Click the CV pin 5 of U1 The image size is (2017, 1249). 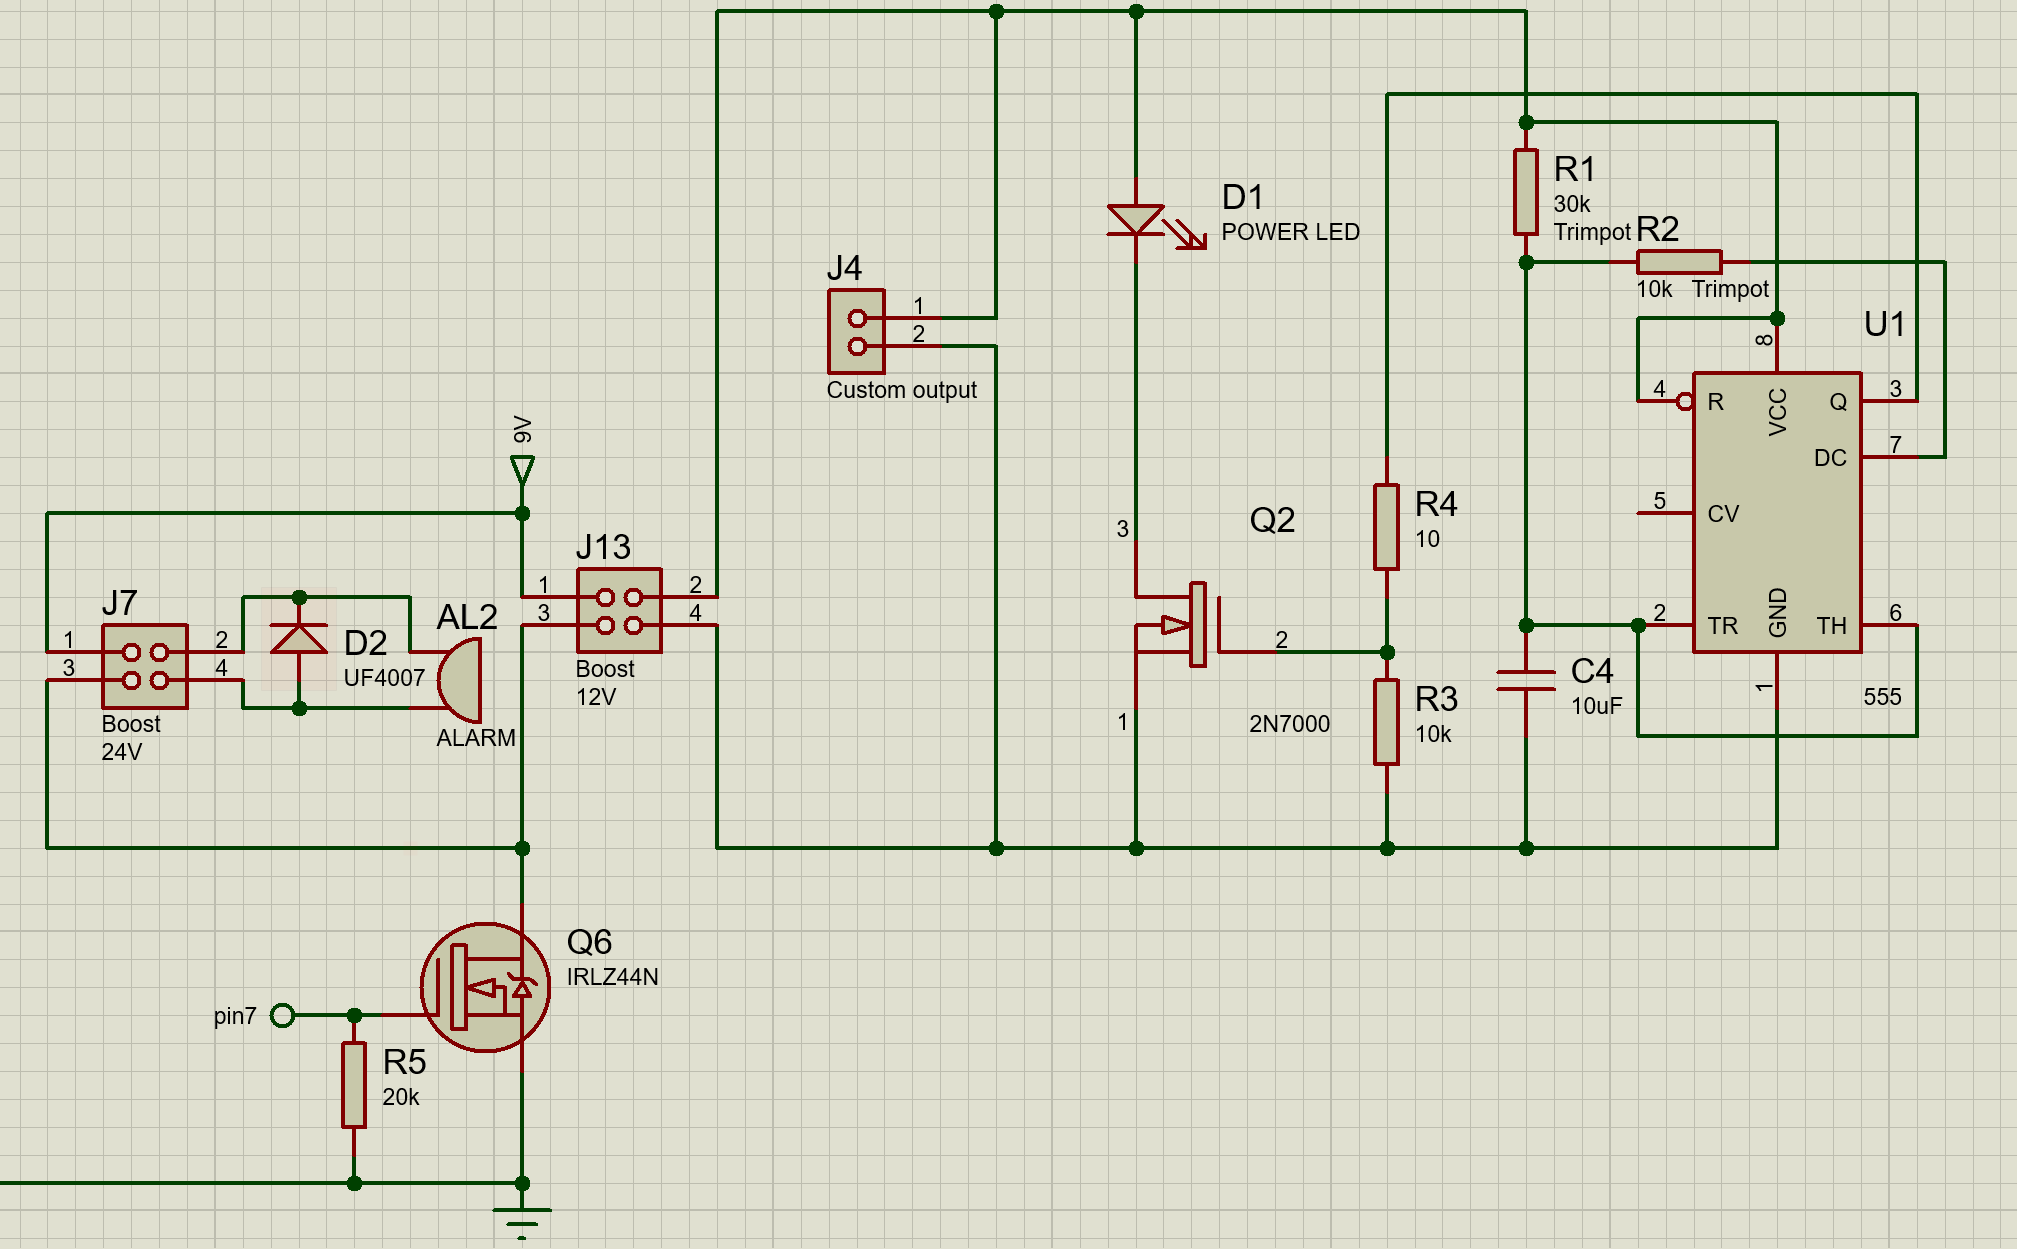click(1665, 513)
